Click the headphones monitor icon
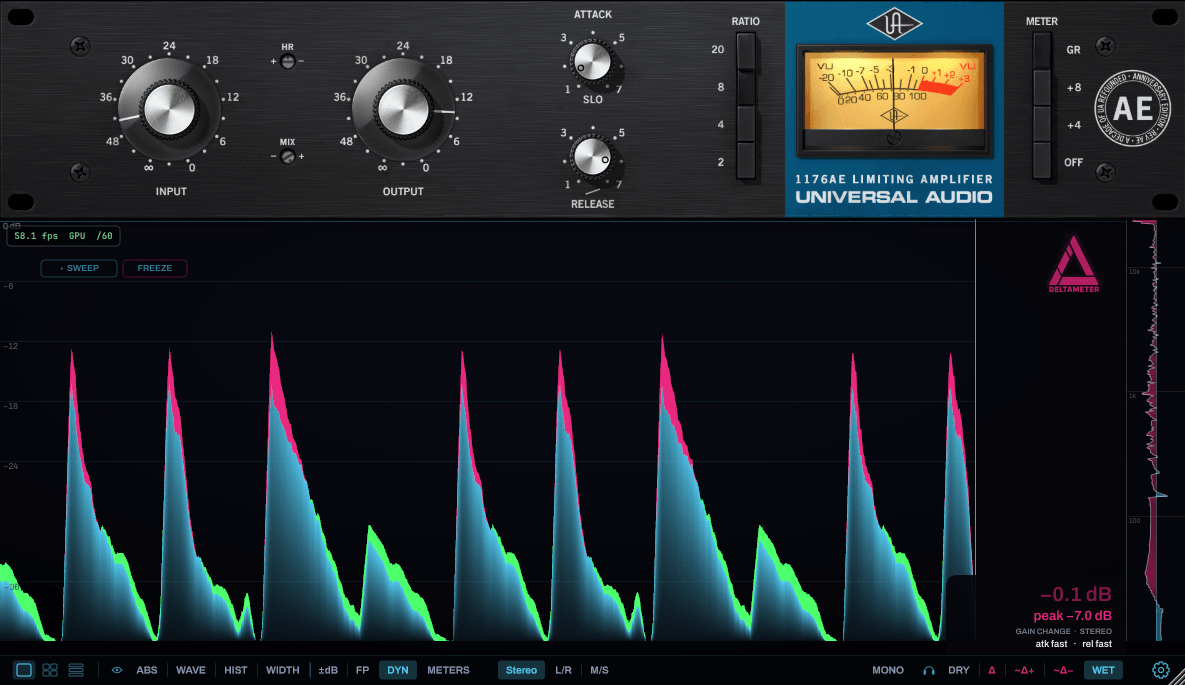 coord(929,671)
